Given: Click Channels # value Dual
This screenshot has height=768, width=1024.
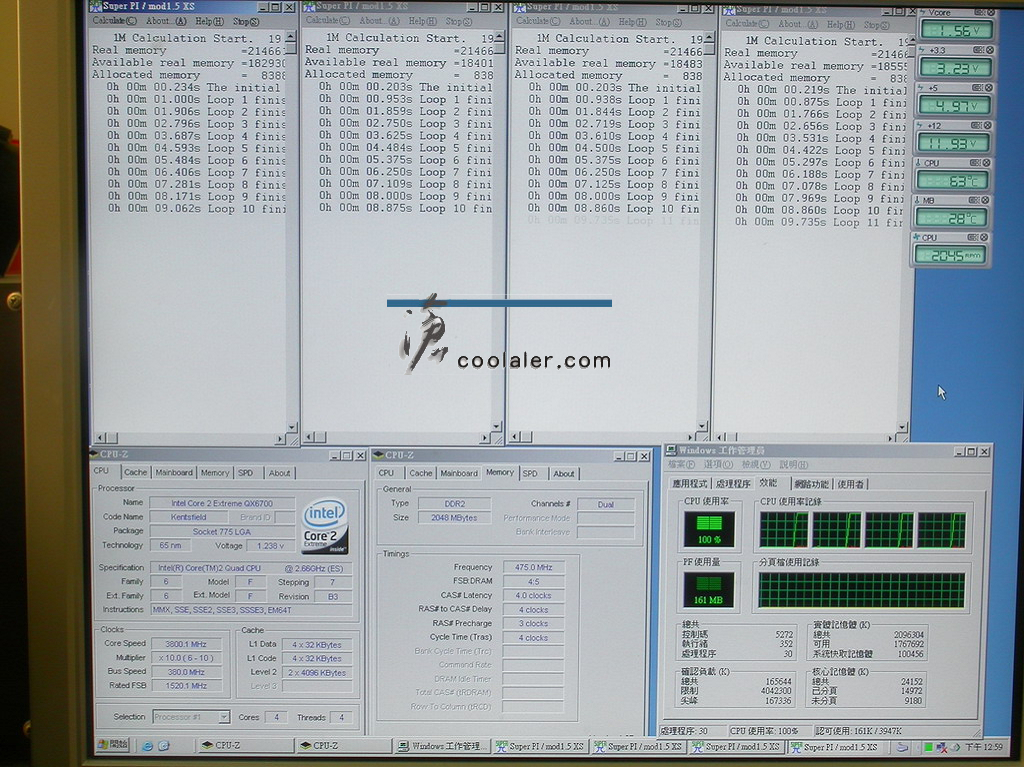Looking at the screenshot, I should tap(605, 504).
